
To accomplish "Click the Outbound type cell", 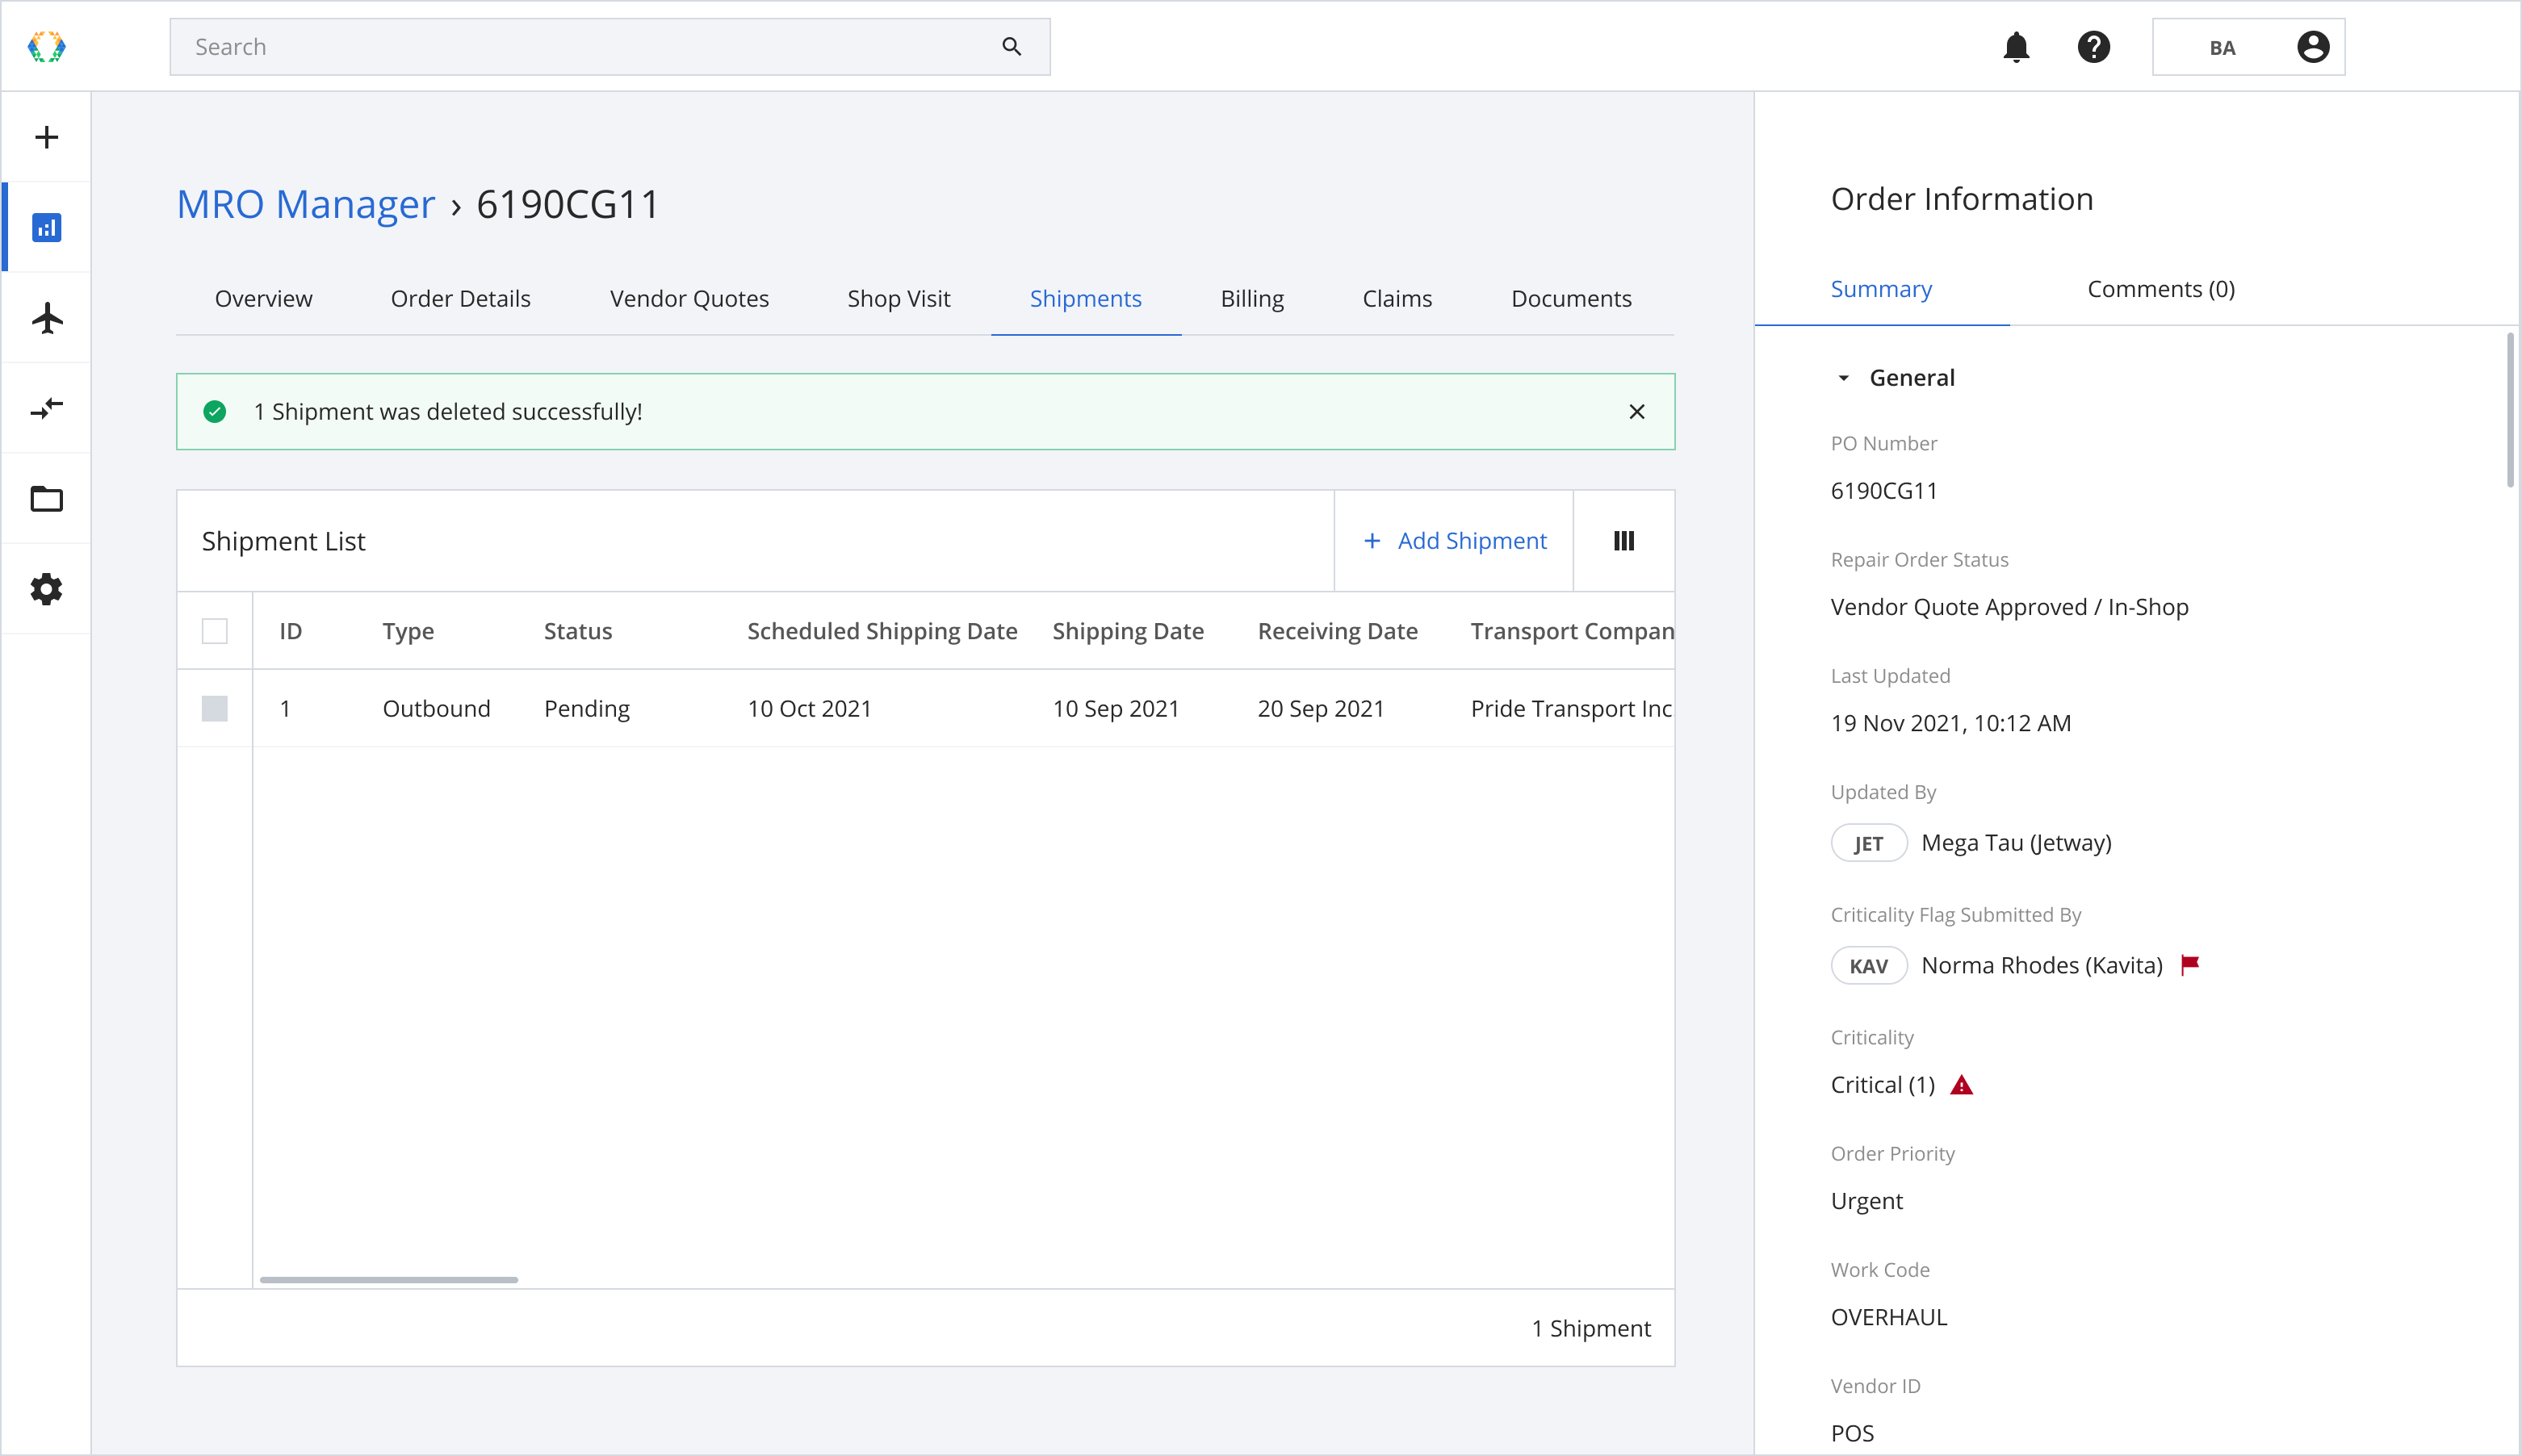I will click(437, 709).
